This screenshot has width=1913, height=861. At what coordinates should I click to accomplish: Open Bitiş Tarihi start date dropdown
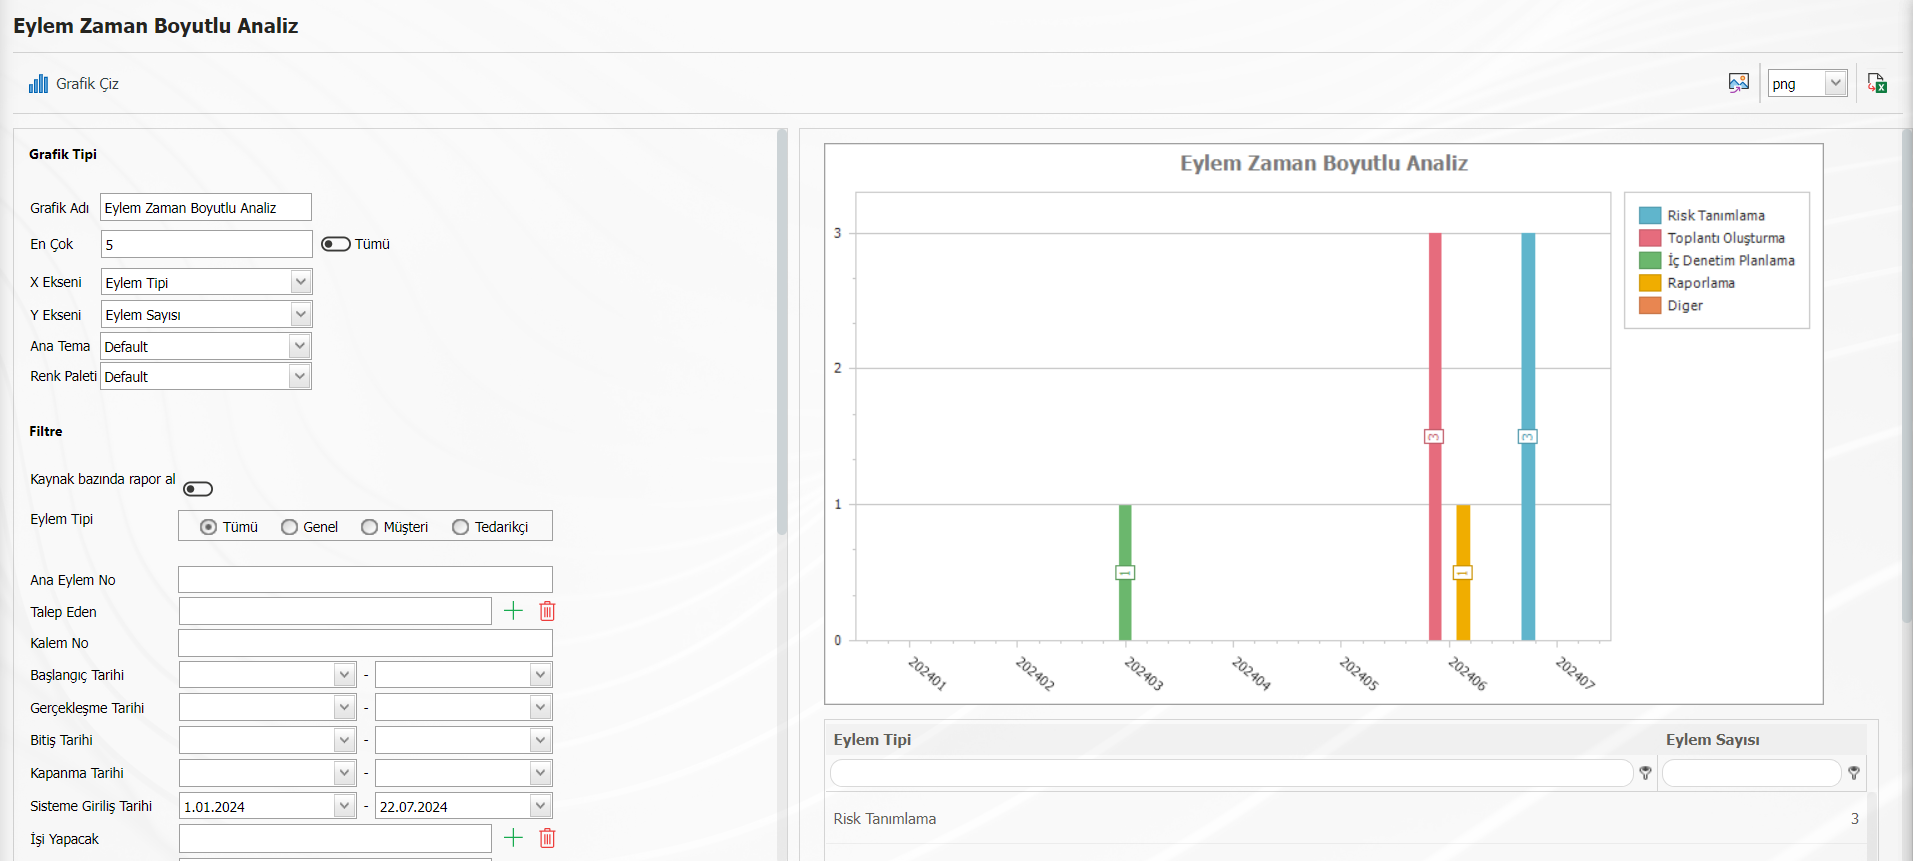coord(344,740)
